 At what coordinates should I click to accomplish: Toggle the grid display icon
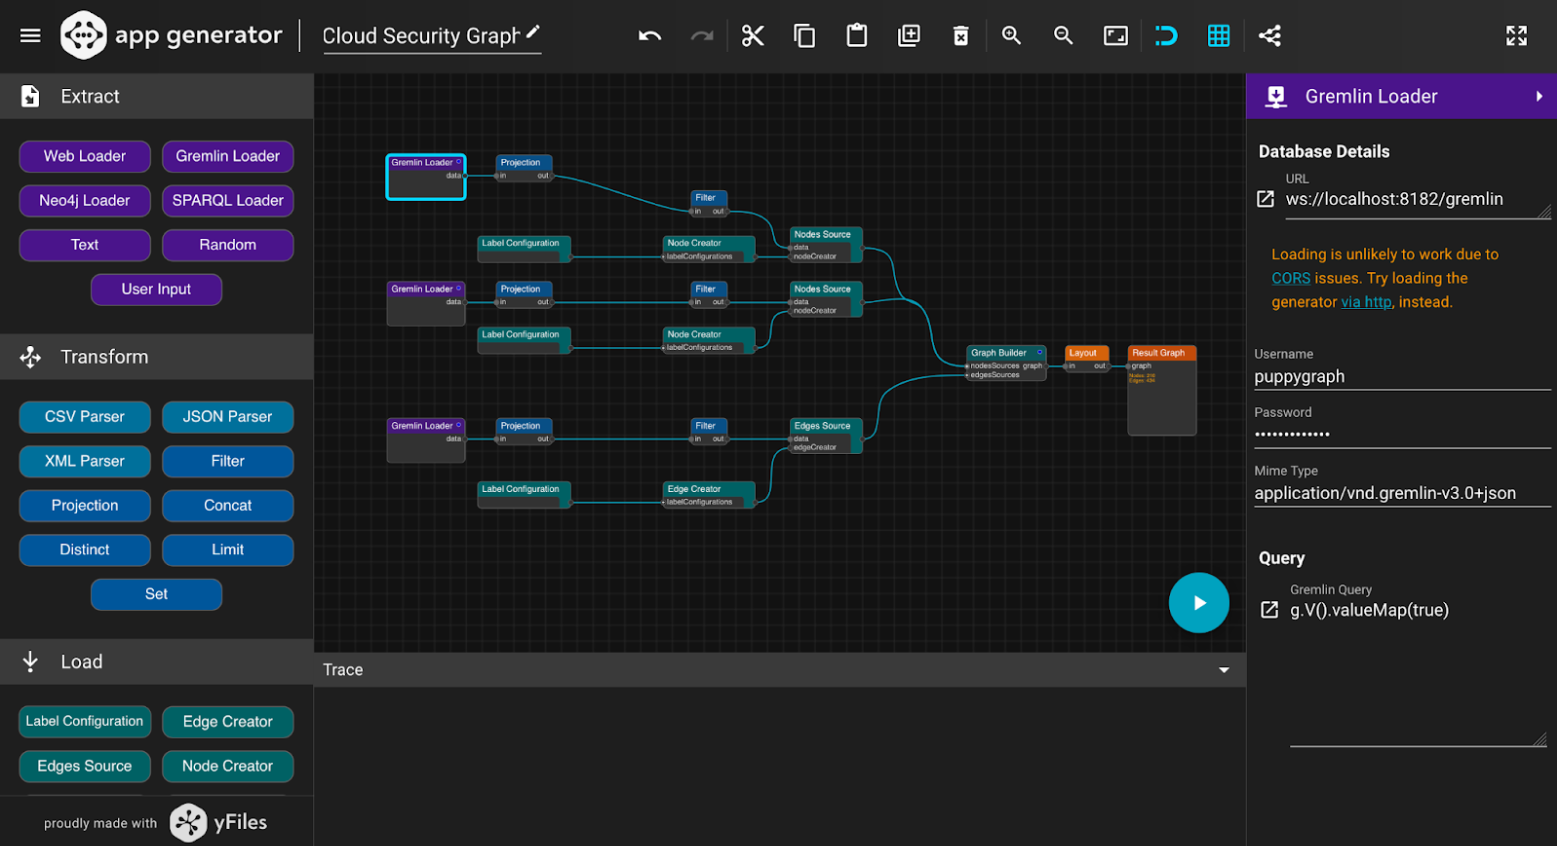1219,35
